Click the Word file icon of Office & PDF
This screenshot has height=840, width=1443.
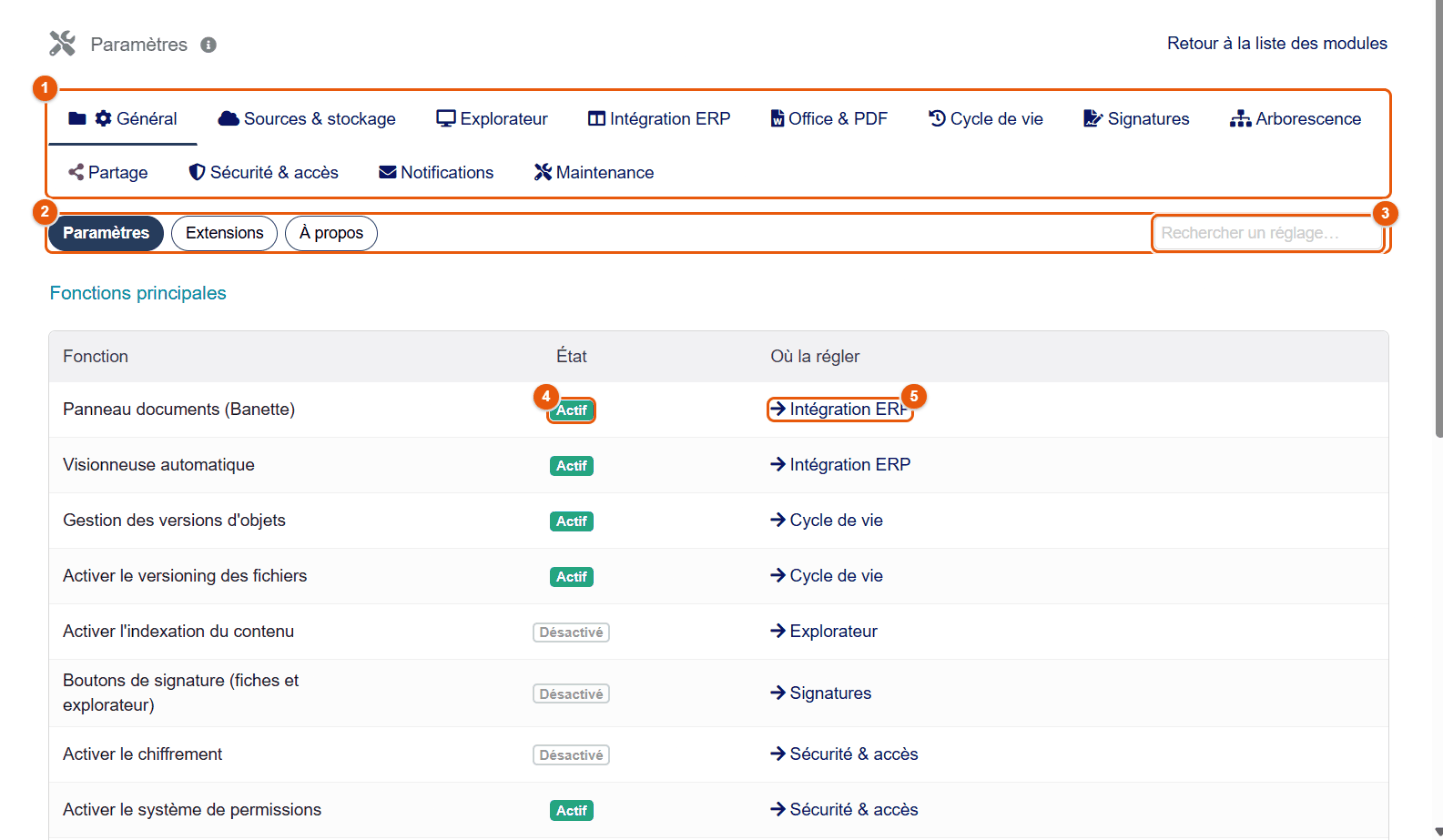coord(778,119)
